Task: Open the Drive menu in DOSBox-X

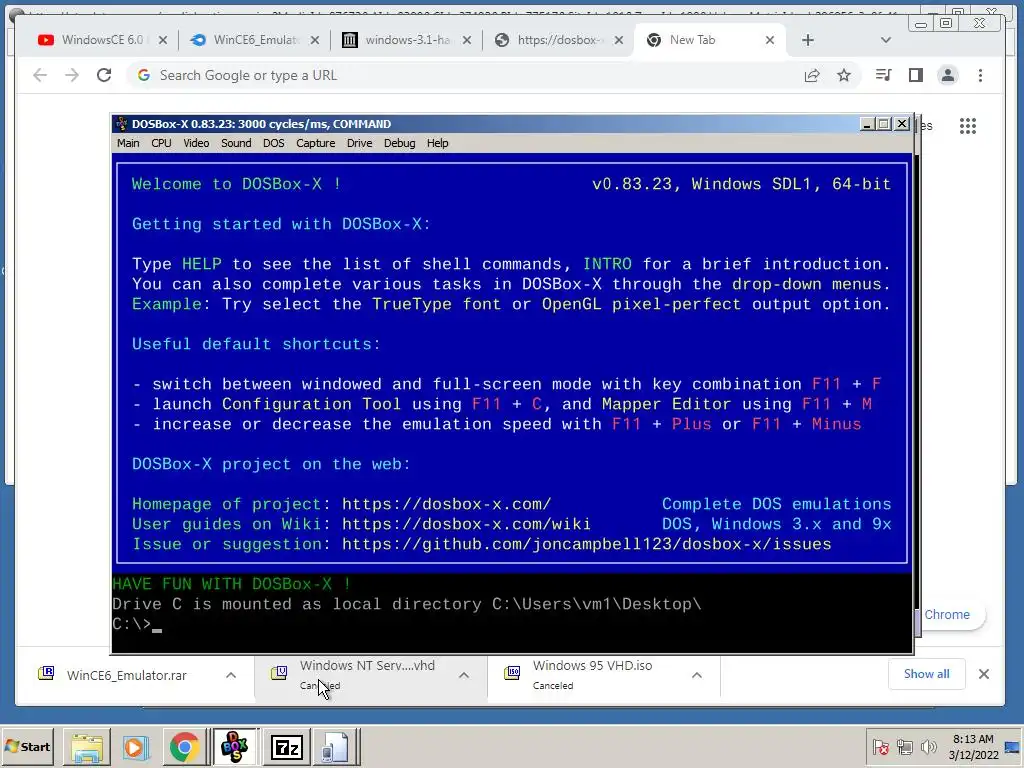Action: pyautogui.click(x=359, y=143)
